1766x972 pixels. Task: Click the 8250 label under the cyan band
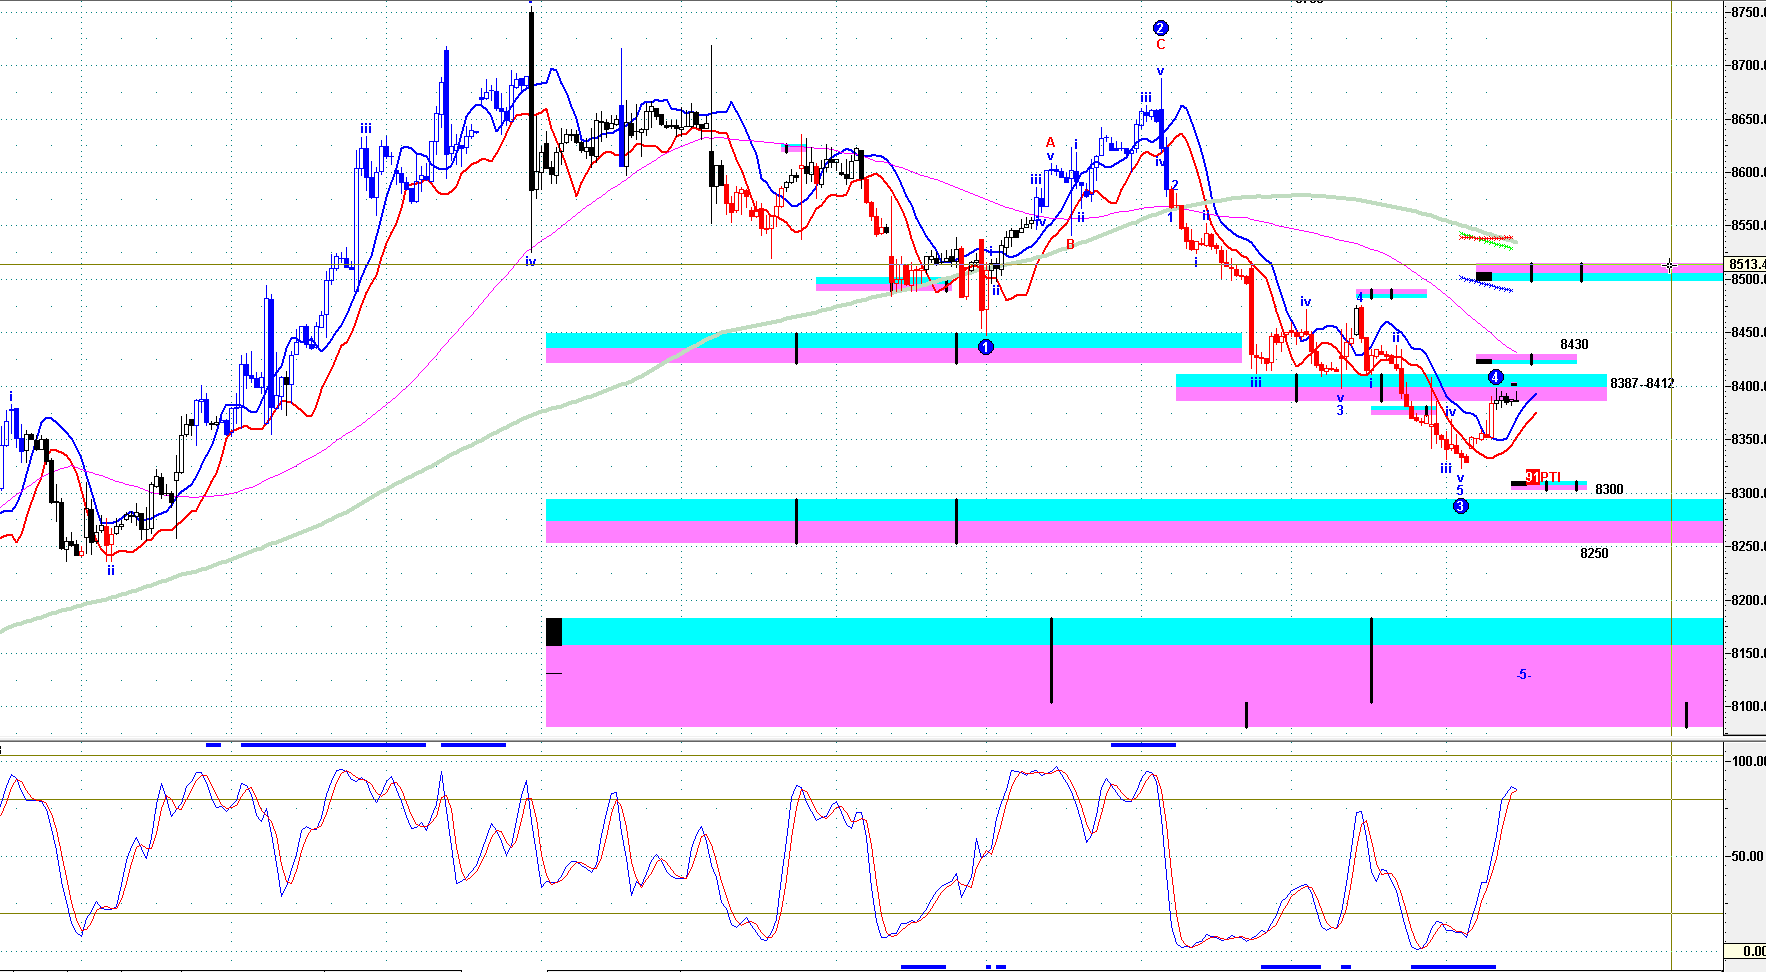[x=1594, y=553]
